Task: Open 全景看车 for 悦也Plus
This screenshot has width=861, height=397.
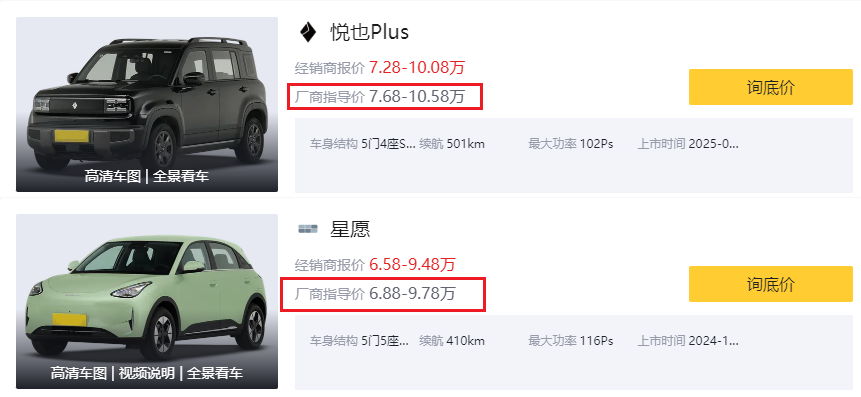Action: click(181, 176)
